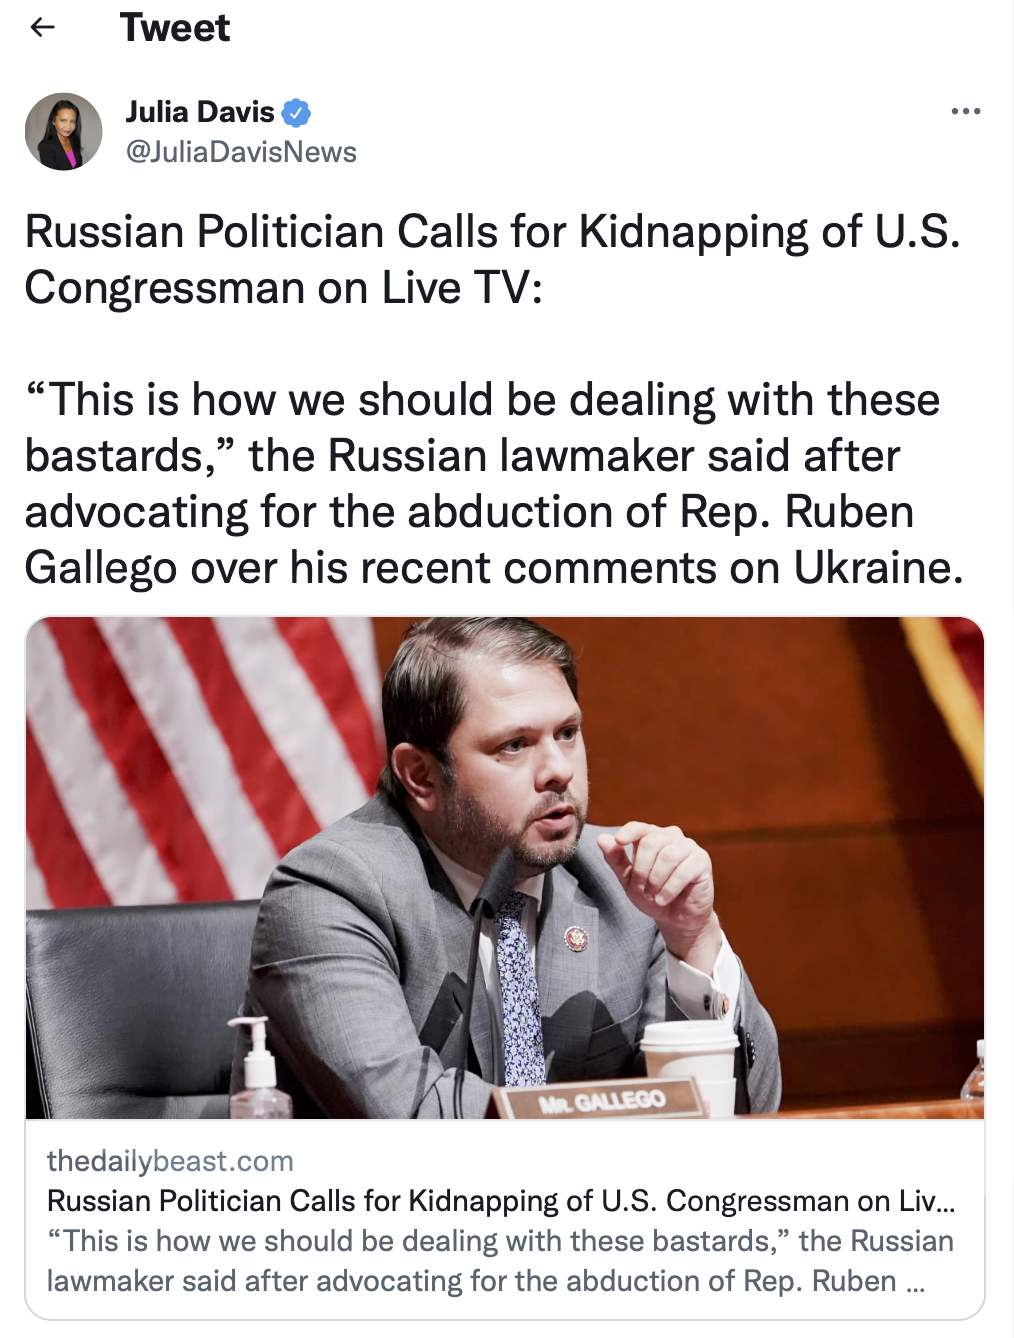Click the back arrow icon
The height and width of the screenshot is (1338, 1014).
[42, 28]
